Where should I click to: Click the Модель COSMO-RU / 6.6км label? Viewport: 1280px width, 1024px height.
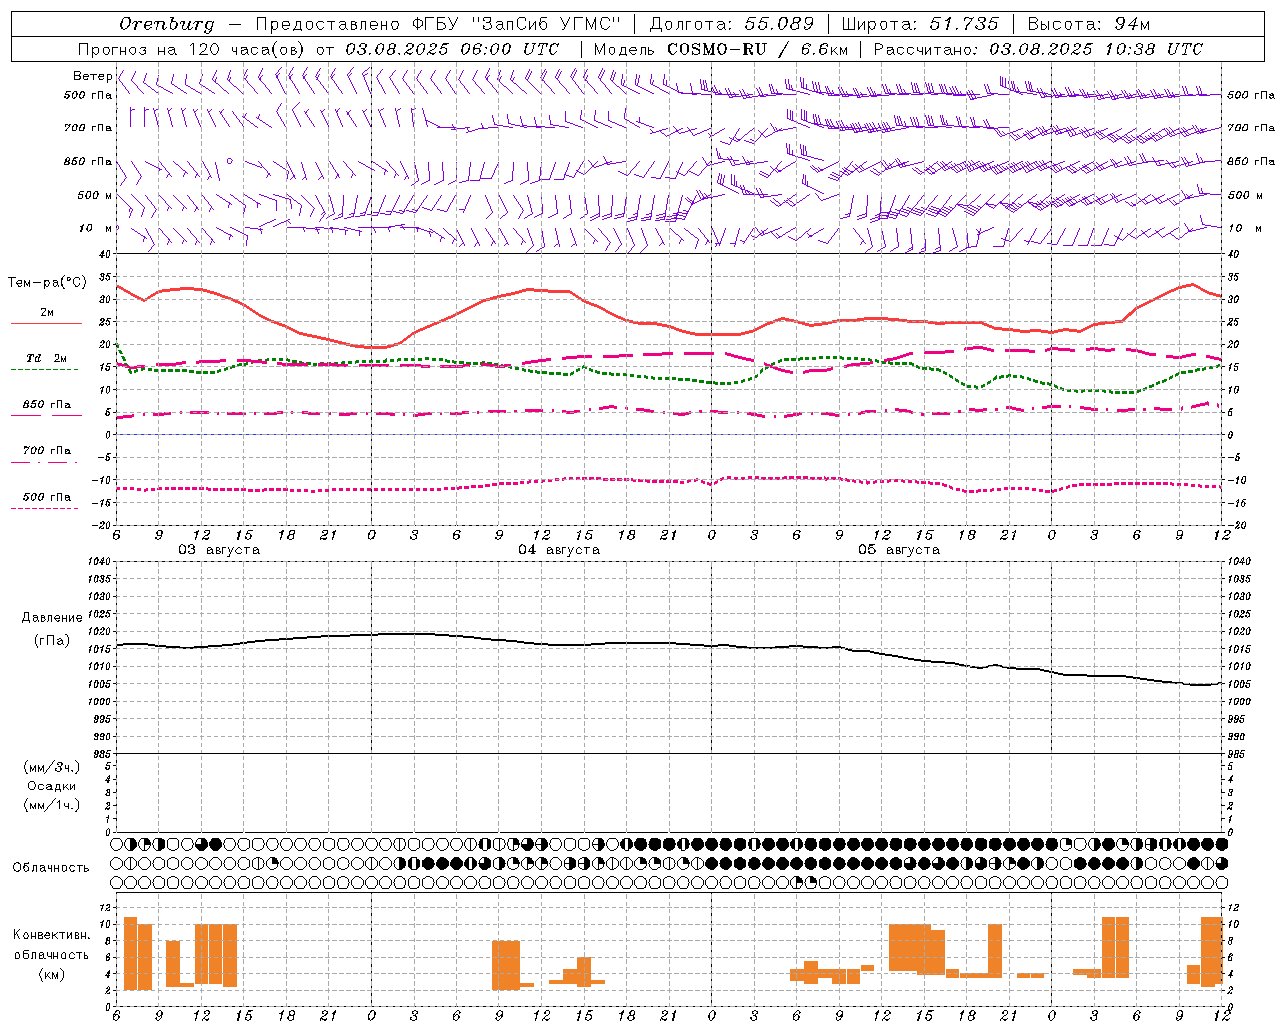tap(721, 49)
